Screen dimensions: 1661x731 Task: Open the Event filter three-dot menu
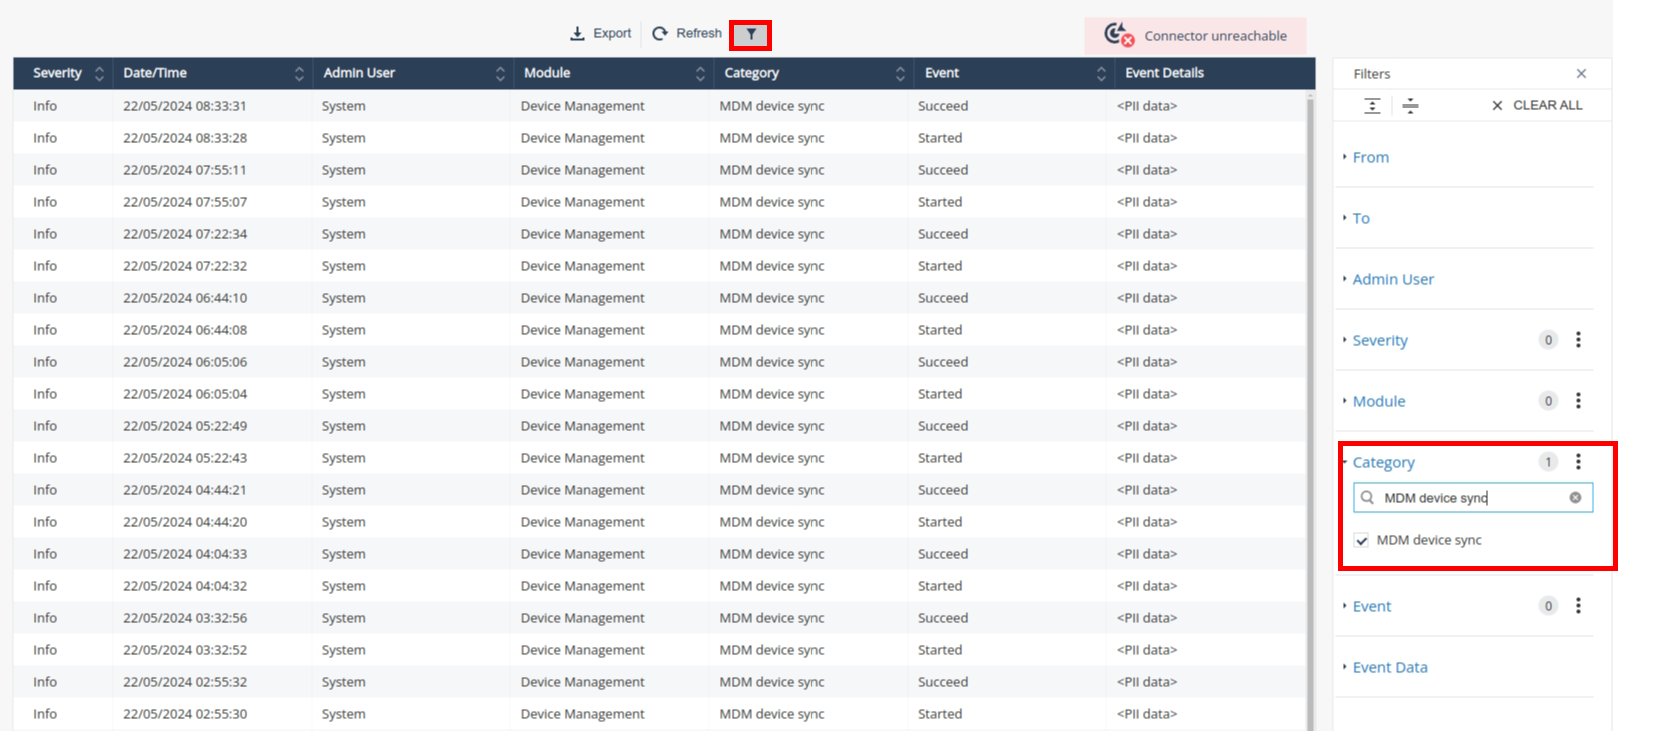coord(1578,606)
